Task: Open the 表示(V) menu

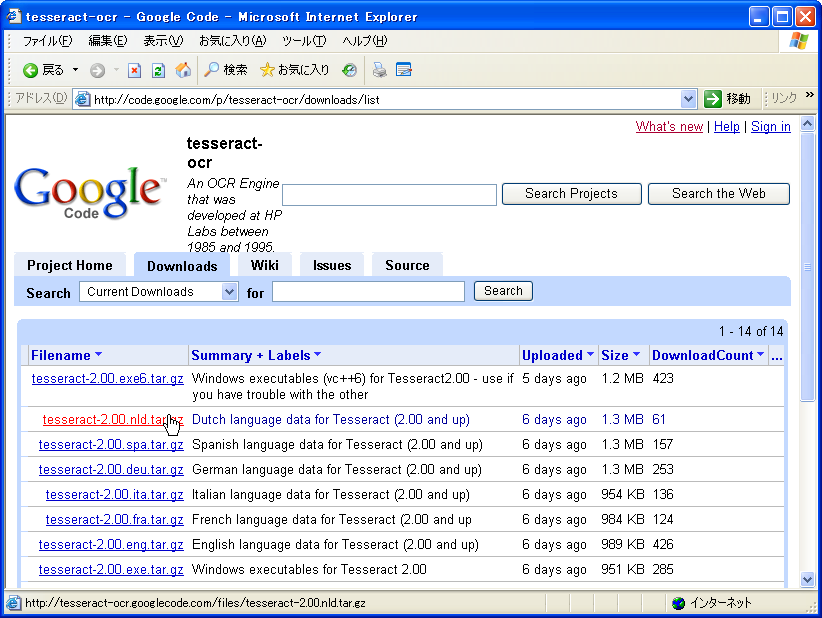Action: tap(163, 40)
